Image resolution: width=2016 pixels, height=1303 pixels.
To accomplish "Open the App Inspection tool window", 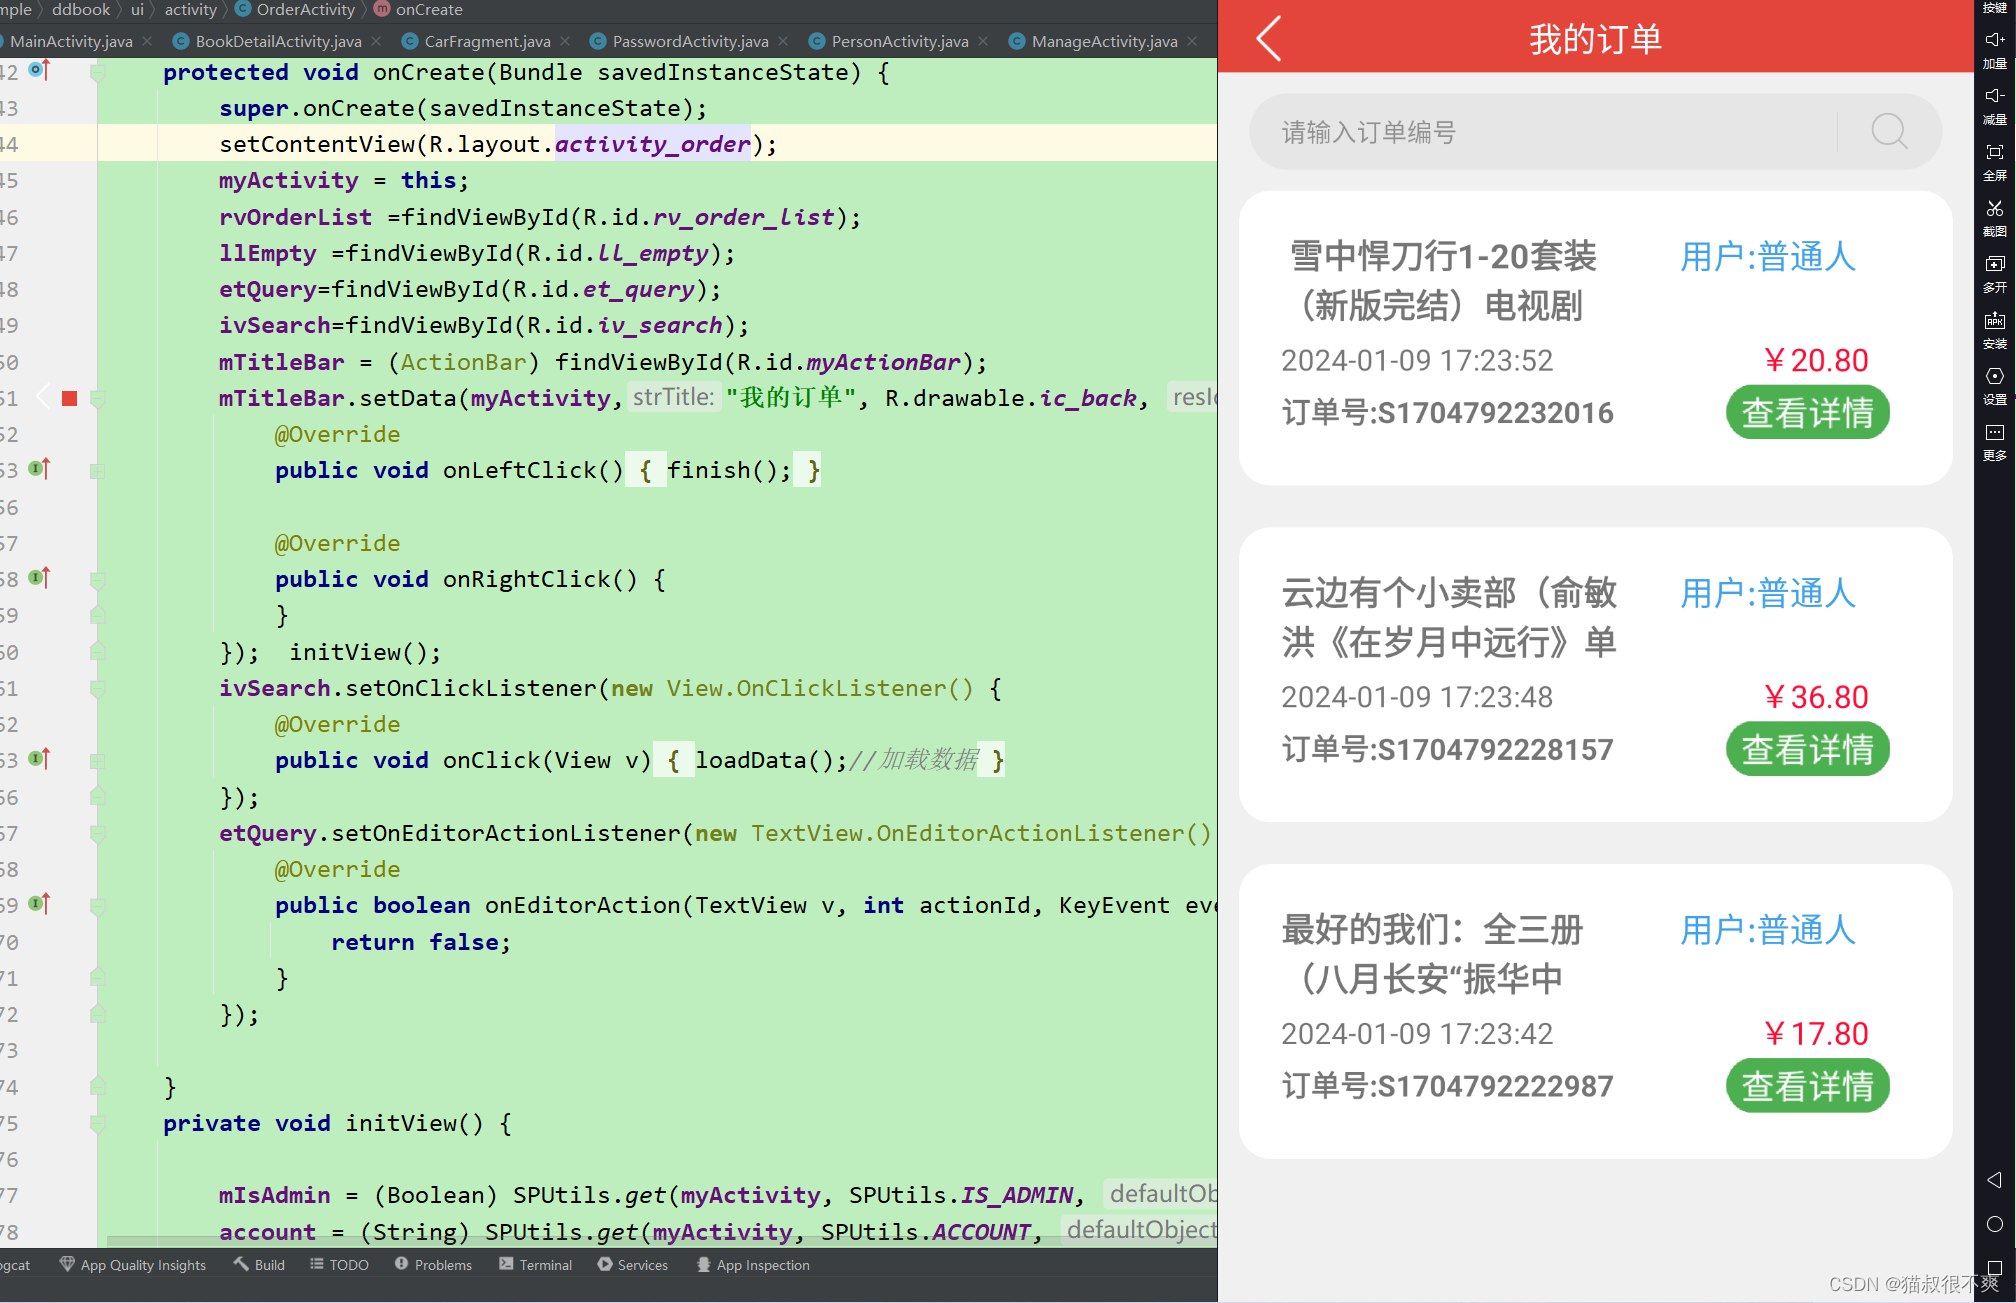I will coord(753,1265).
